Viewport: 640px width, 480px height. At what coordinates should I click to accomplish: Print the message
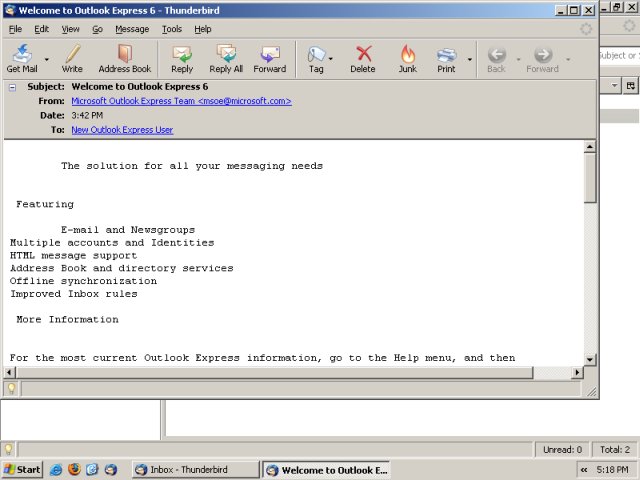(446, 58)
